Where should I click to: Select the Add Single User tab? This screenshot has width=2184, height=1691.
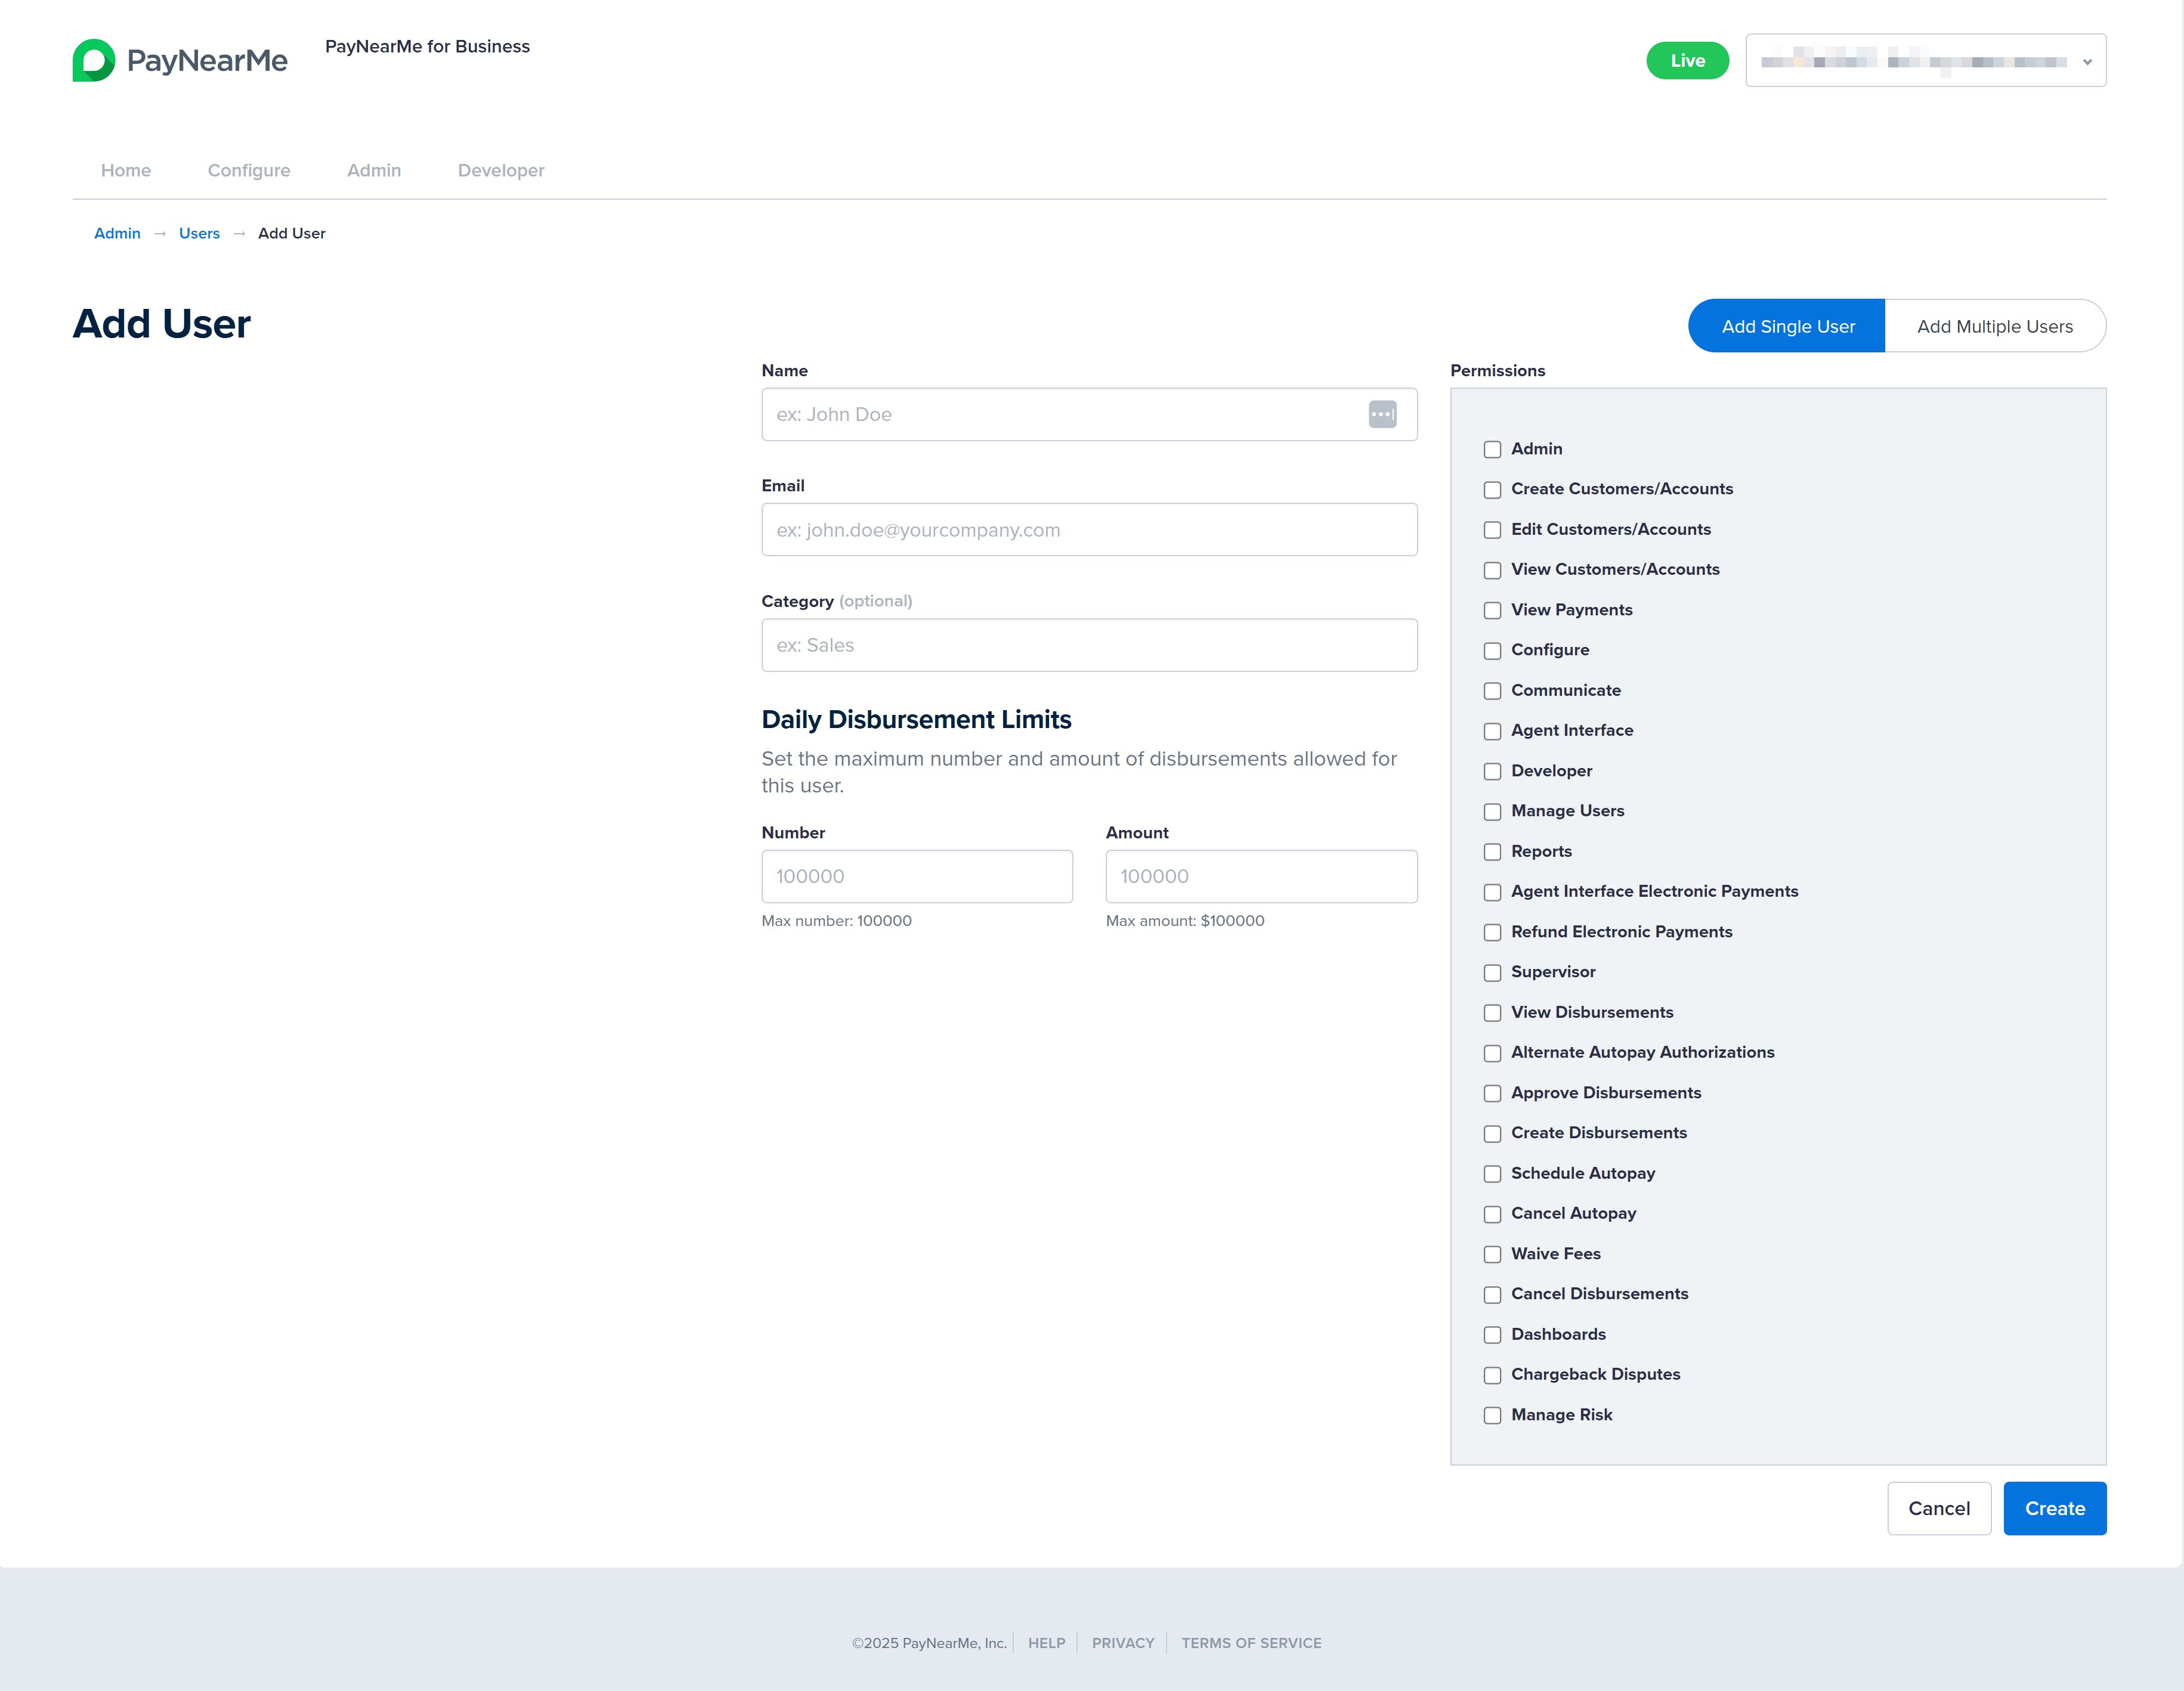(x=1787, y=326)
